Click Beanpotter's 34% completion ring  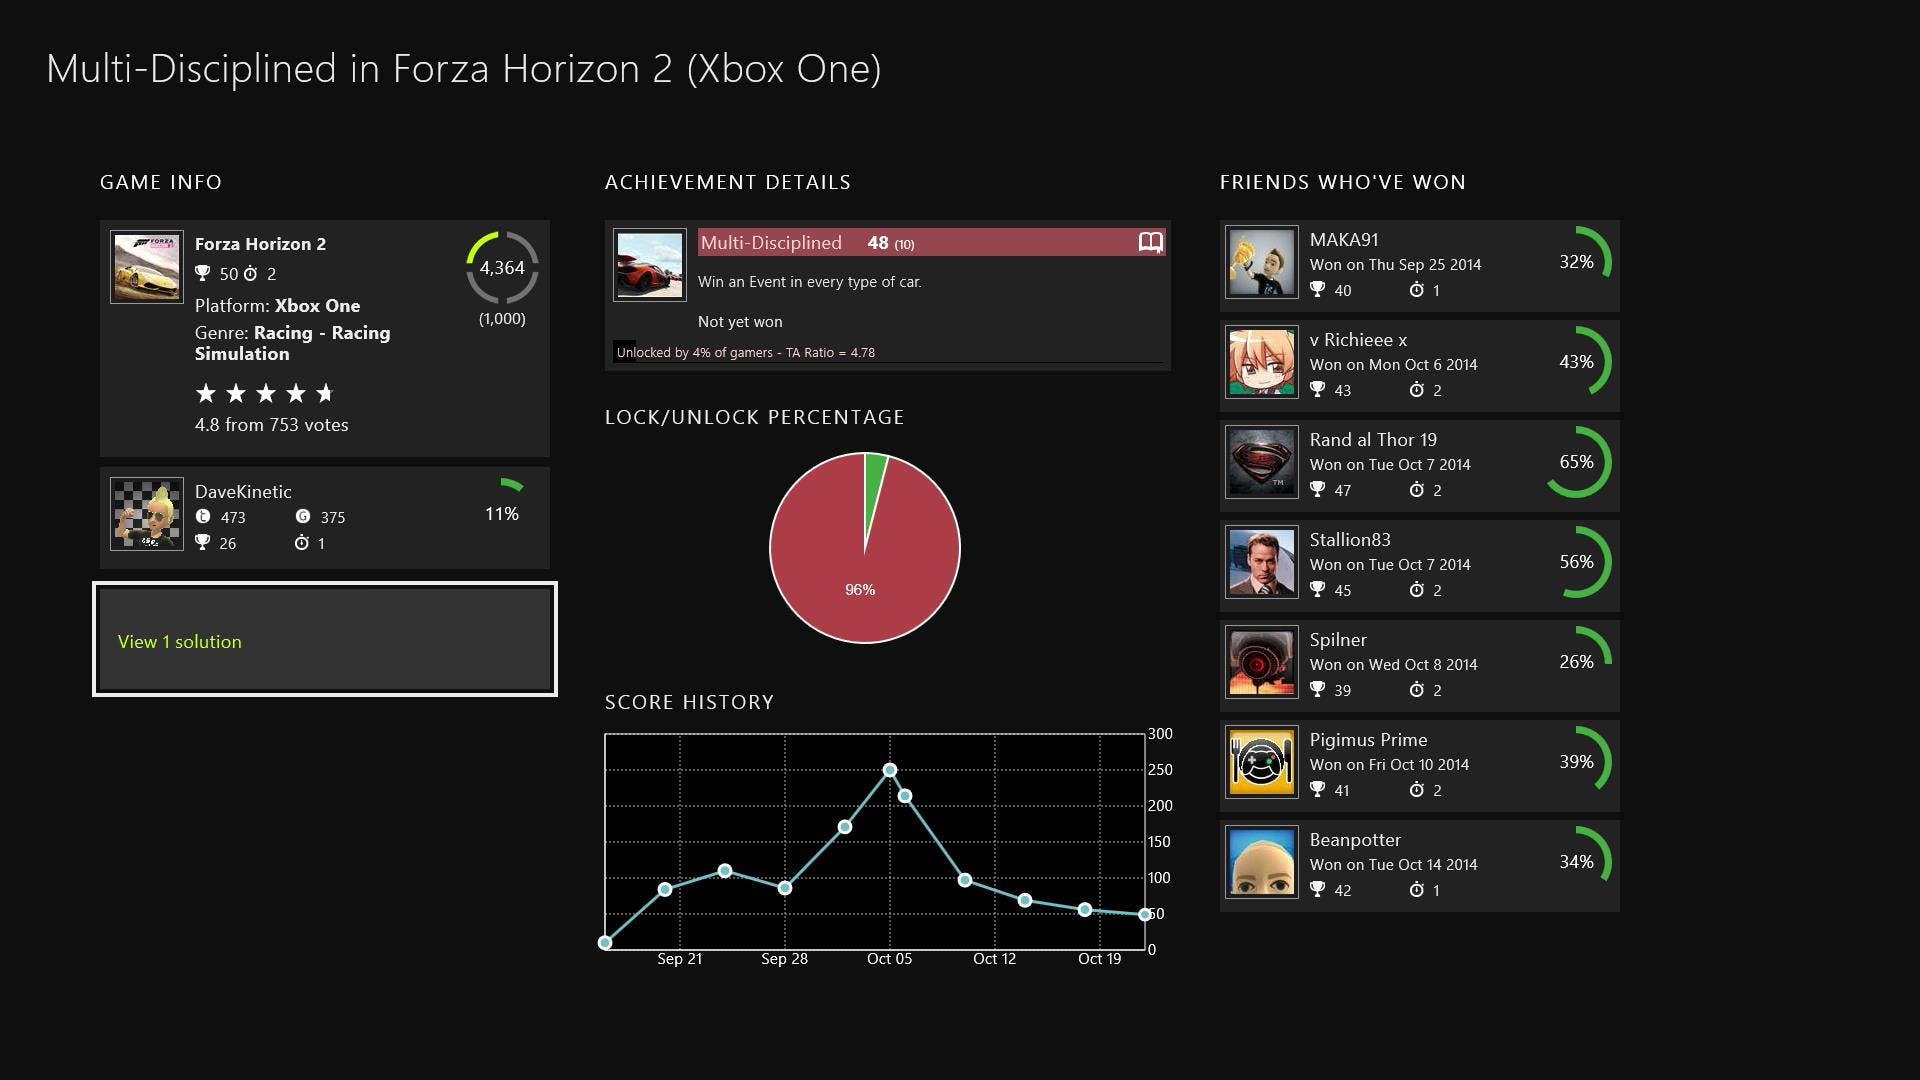(1577, 862)
